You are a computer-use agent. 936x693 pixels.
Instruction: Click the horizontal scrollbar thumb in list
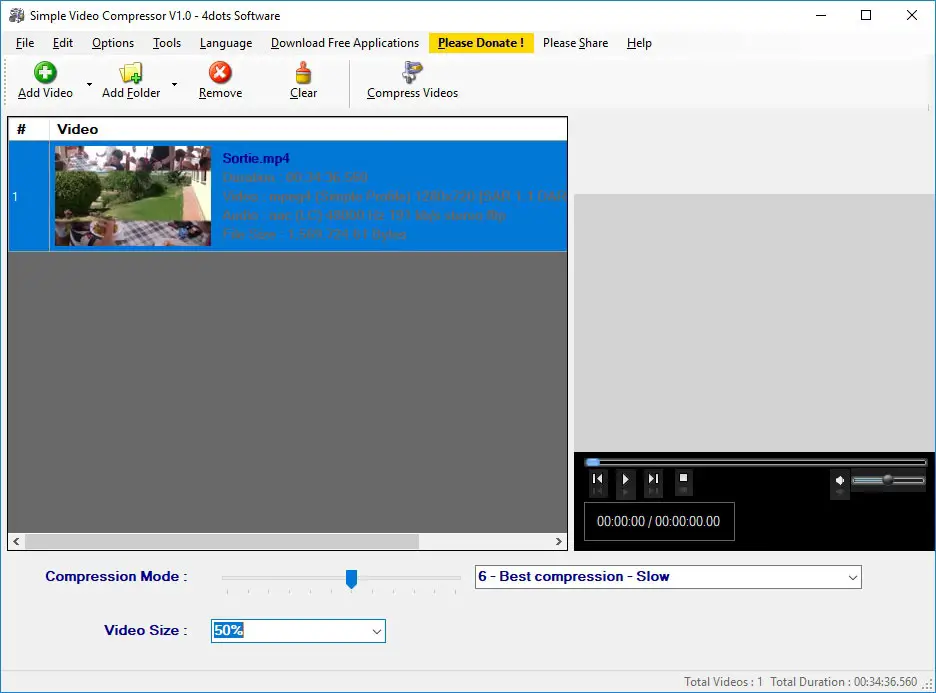pos(221,541)
